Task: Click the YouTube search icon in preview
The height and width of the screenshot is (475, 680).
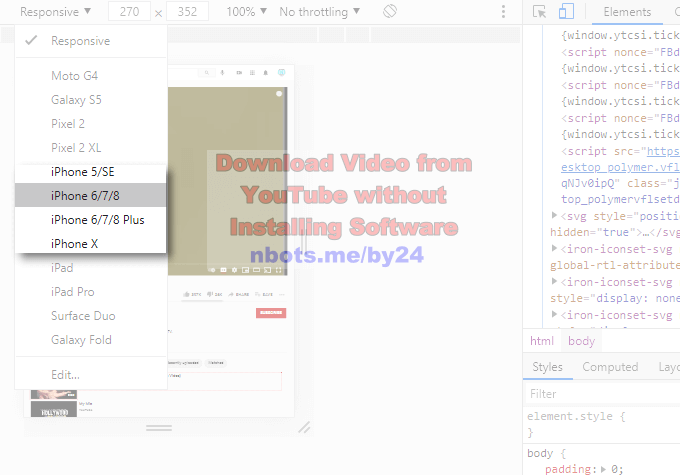Action: 207,73
